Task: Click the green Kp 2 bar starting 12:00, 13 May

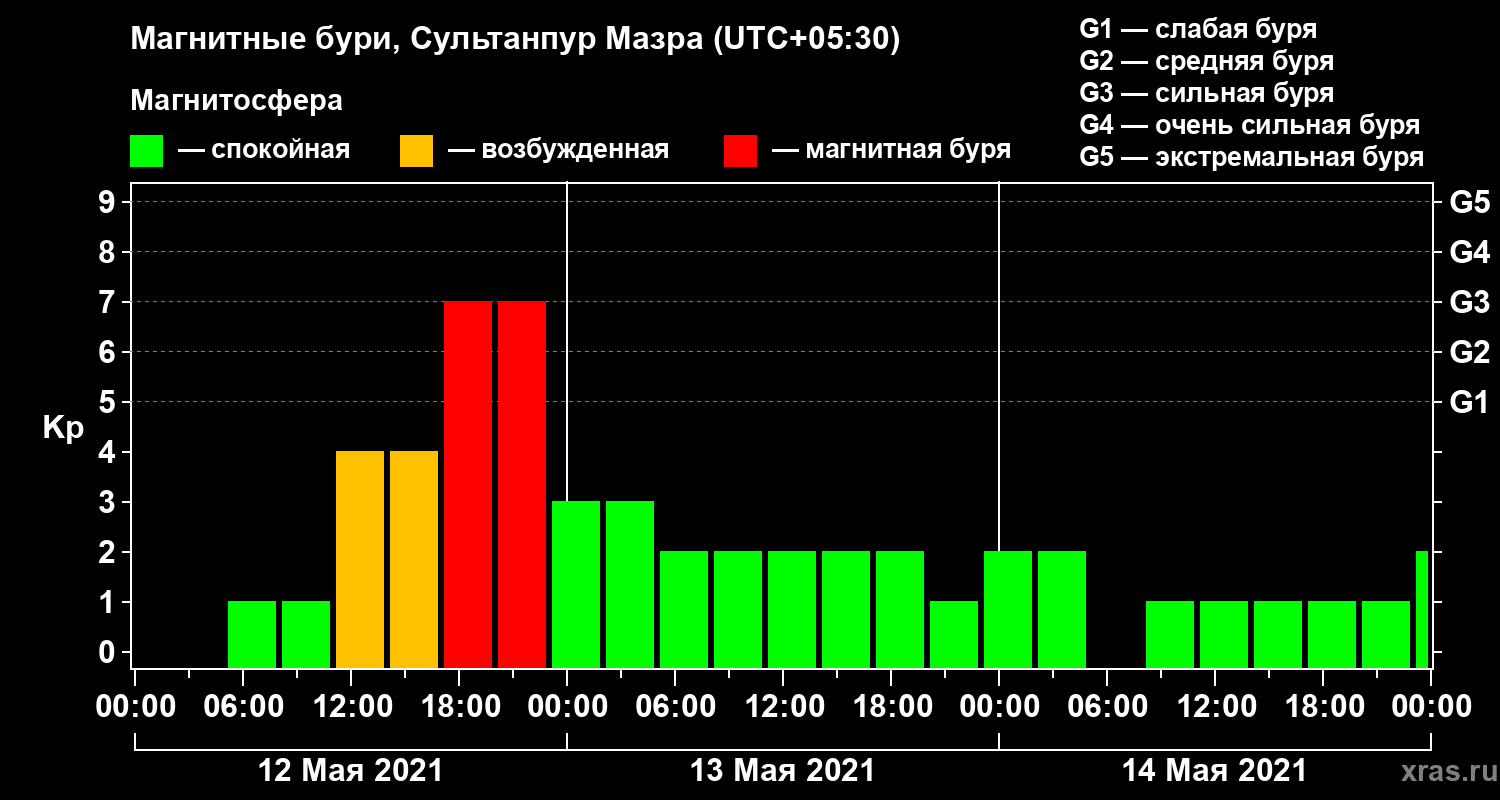Action: click(x=792, y=609)
